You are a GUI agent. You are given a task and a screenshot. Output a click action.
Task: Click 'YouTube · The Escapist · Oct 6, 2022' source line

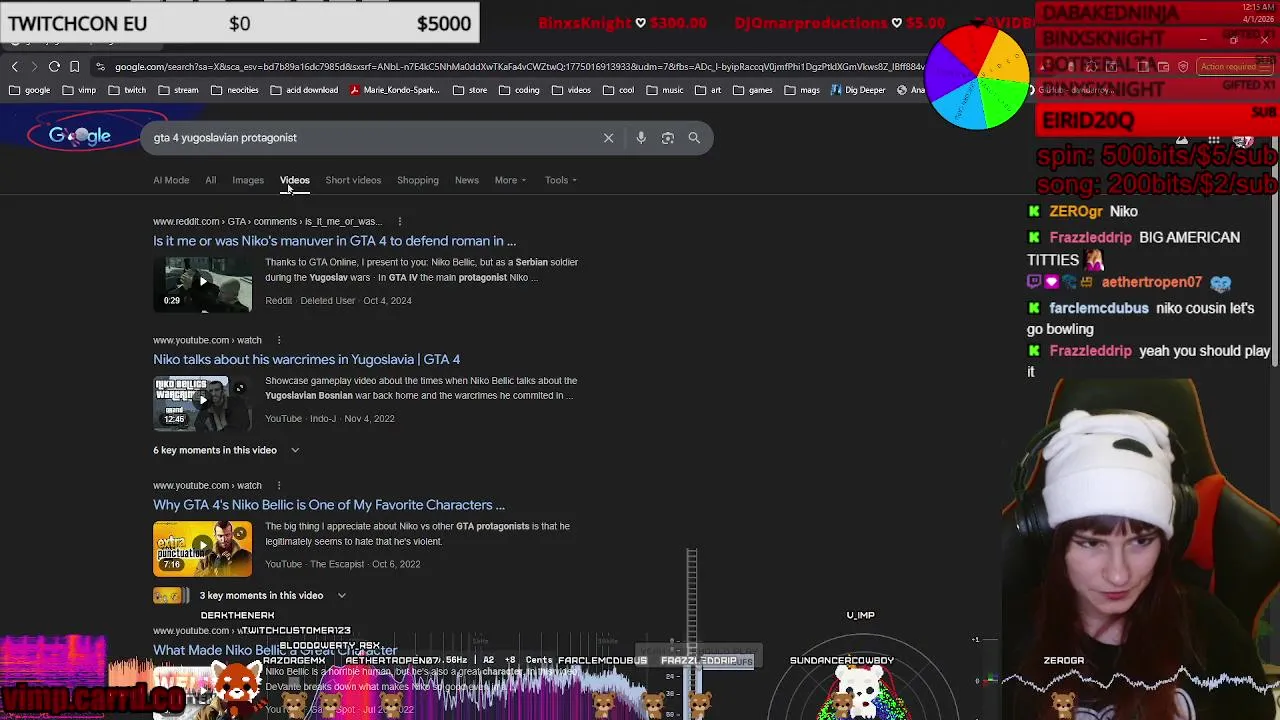(x=343, y=564)
